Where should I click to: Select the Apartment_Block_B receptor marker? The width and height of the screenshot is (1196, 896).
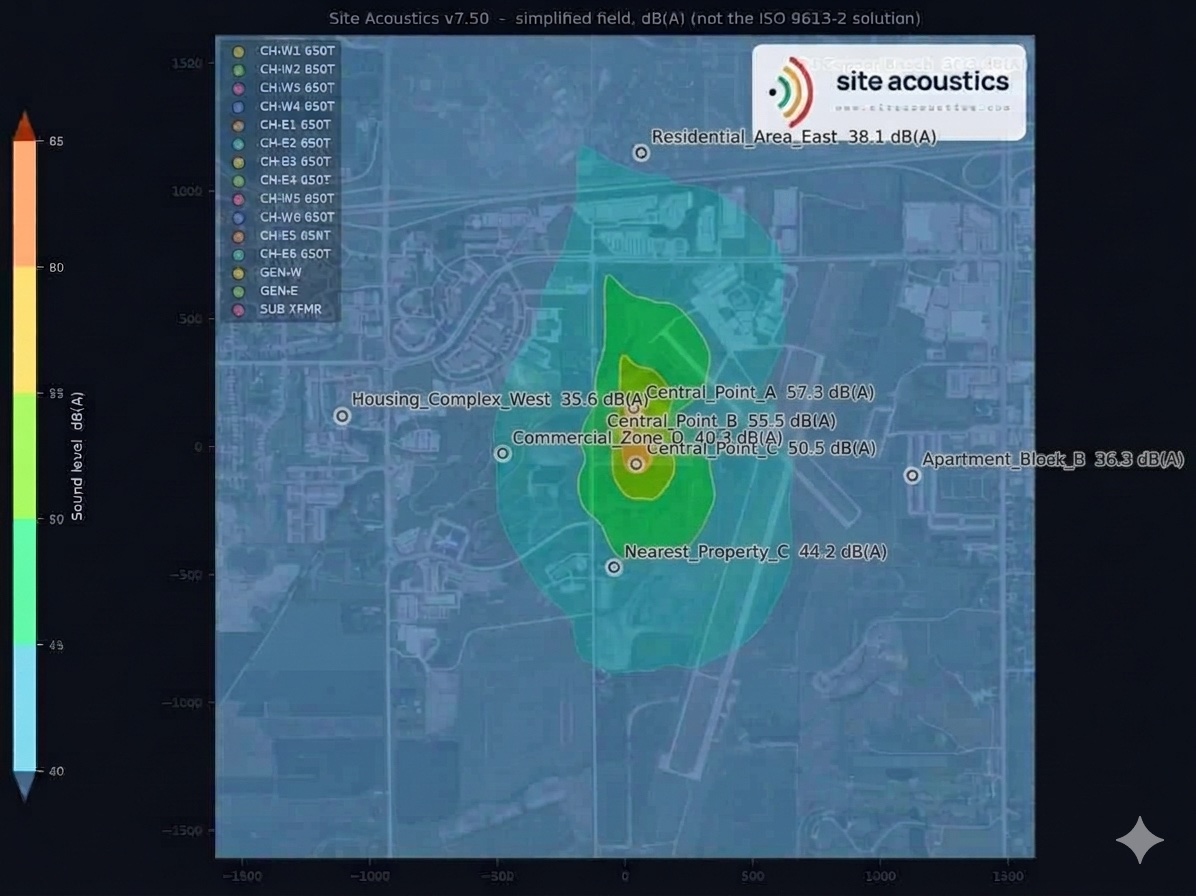coord(912,476)
